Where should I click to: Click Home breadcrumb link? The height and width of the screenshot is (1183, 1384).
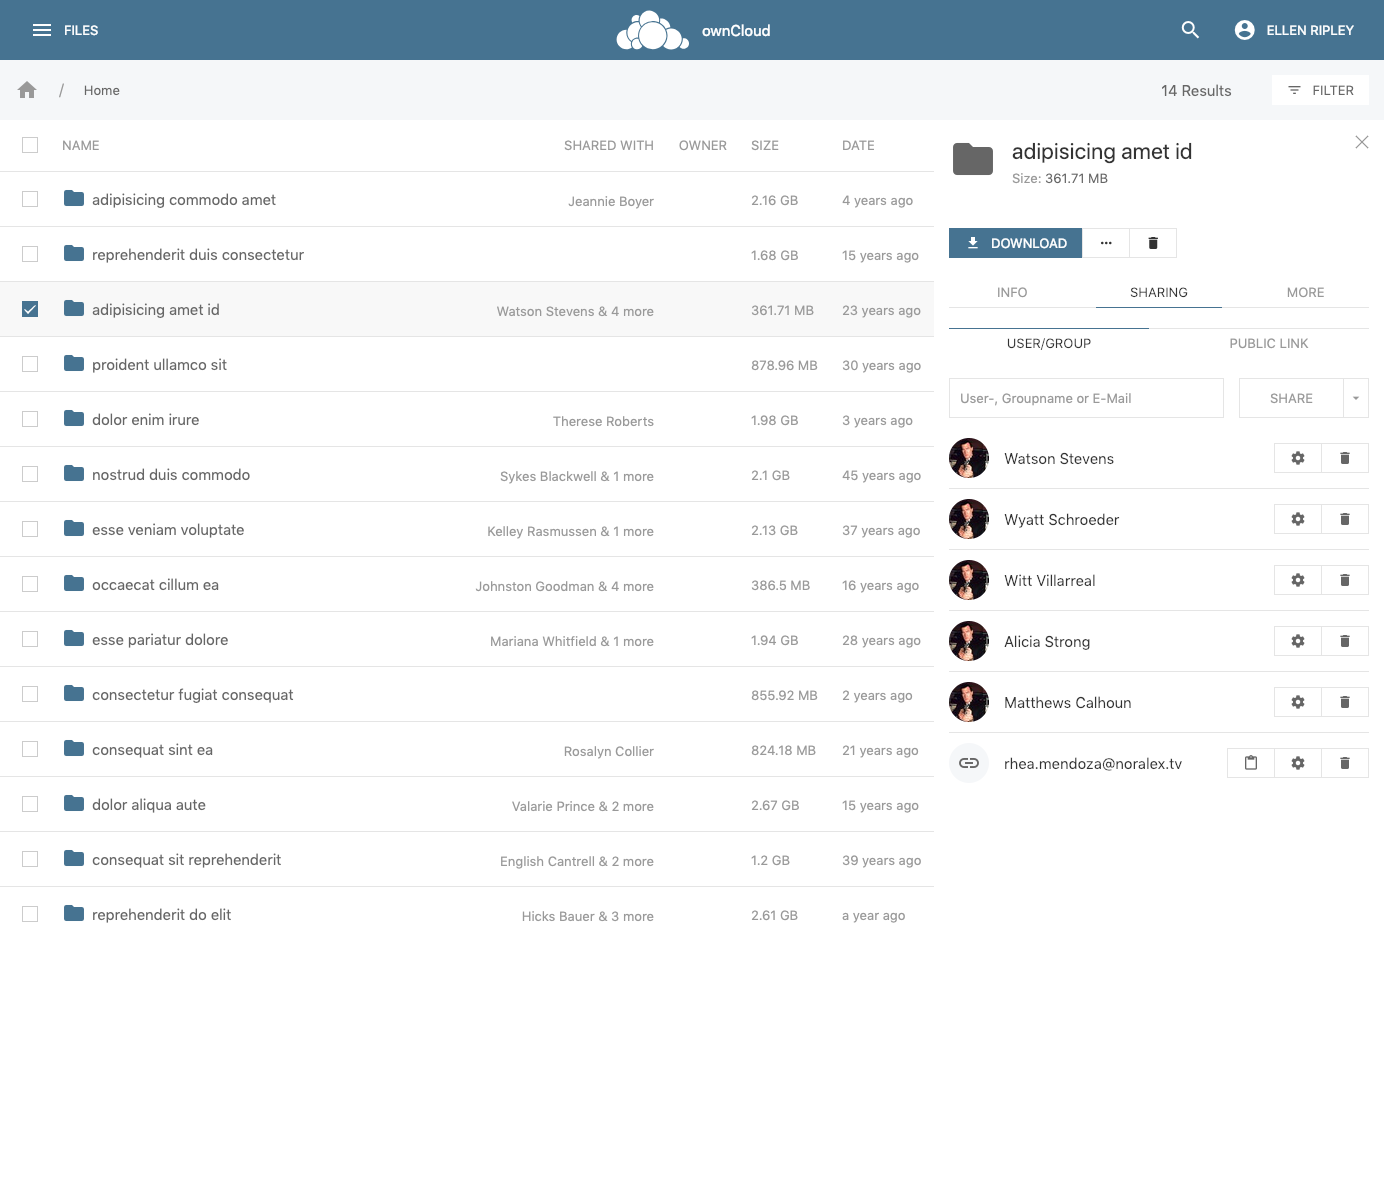102,90
